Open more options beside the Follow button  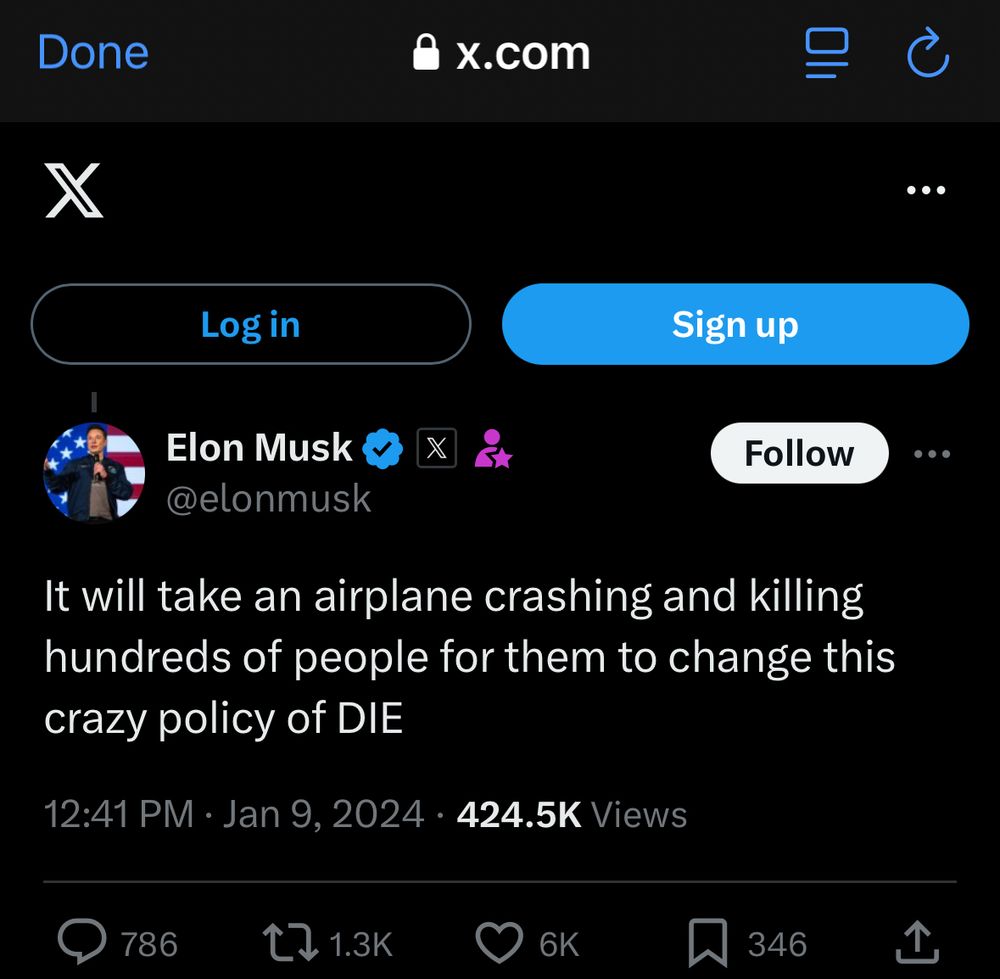[x=932, y=453]
